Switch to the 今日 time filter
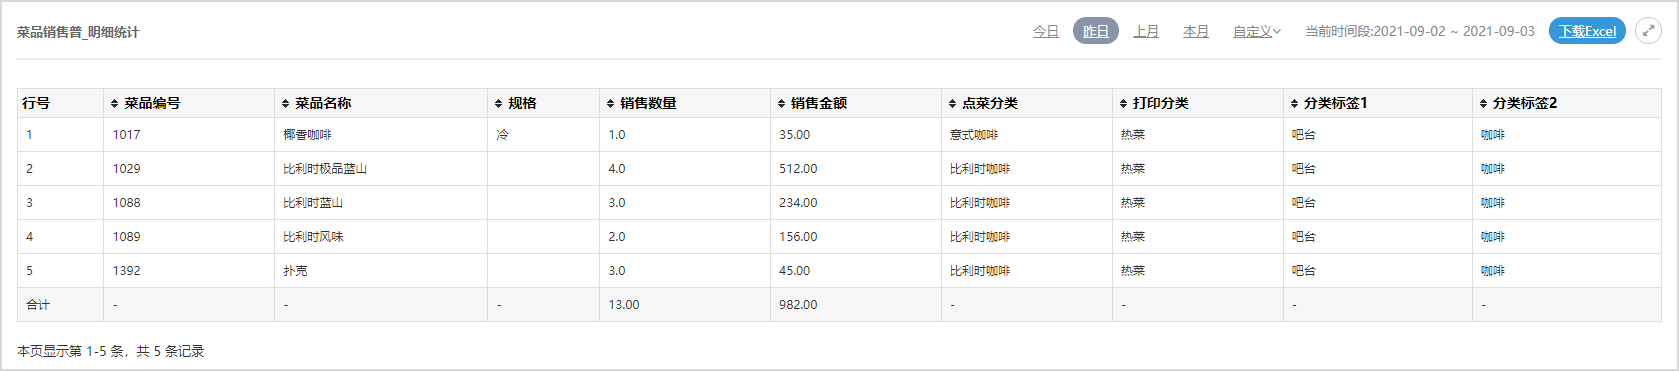Viewport: 1679px width, 371px height. [x=1046, y=32]
